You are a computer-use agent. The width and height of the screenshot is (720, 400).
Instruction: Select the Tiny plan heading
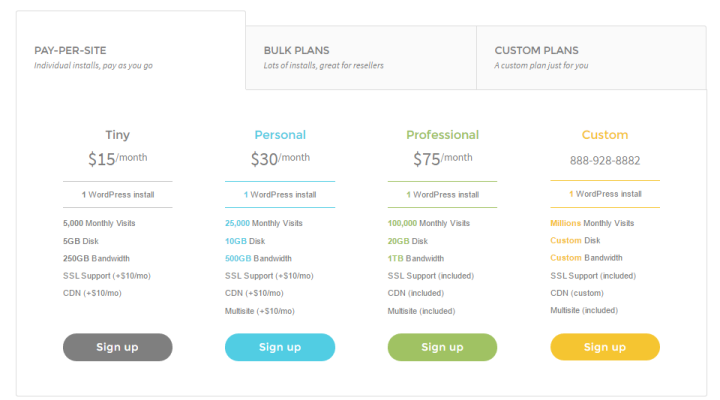(x=118, y=135)
